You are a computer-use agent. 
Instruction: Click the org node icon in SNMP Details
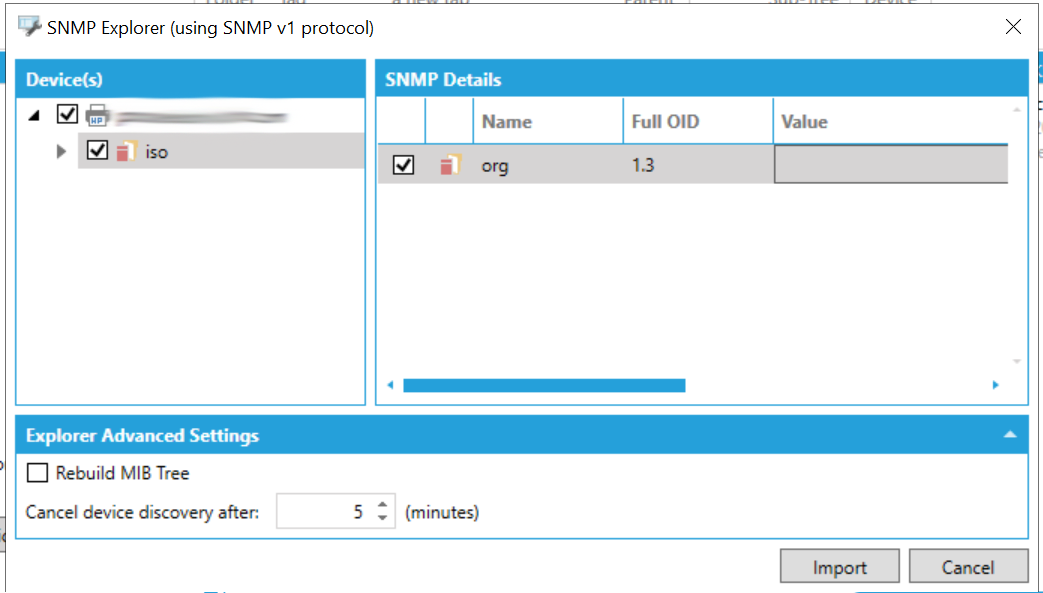(450, 166)
